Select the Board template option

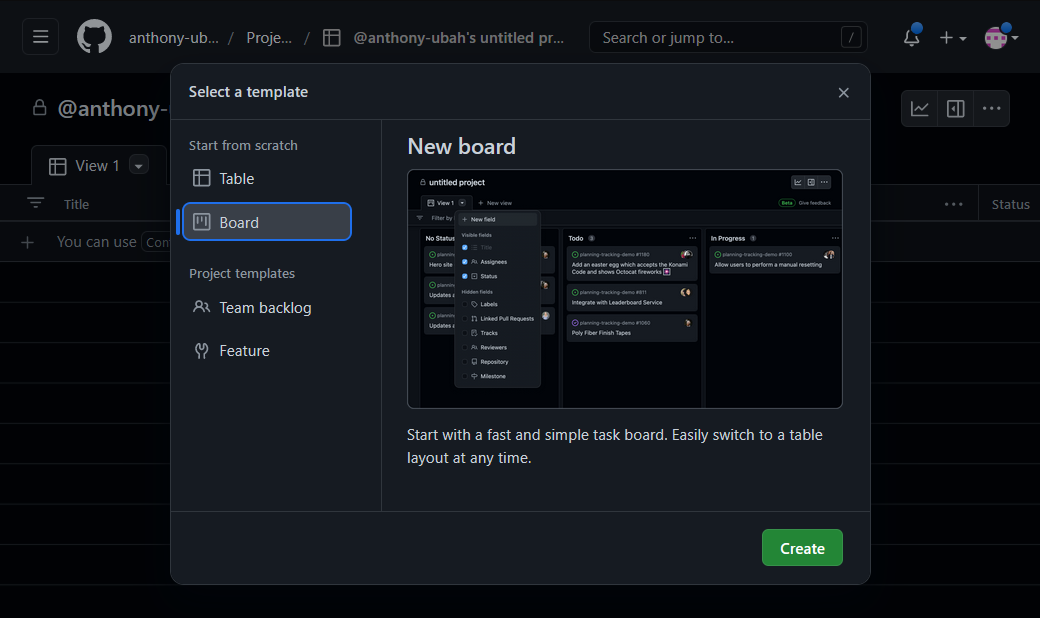click(267, 222)
